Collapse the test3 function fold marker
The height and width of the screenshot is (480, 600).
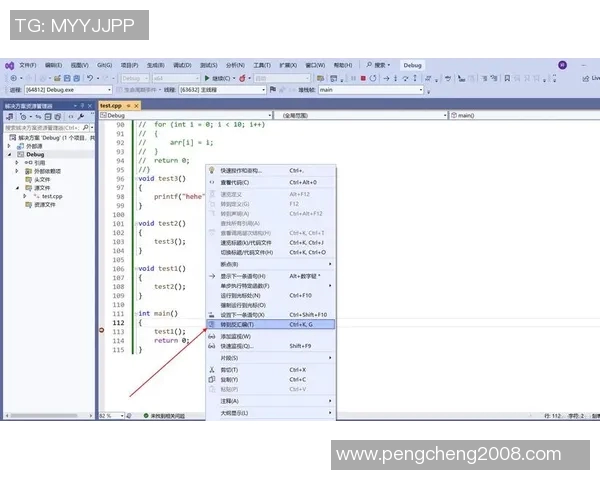135,178
